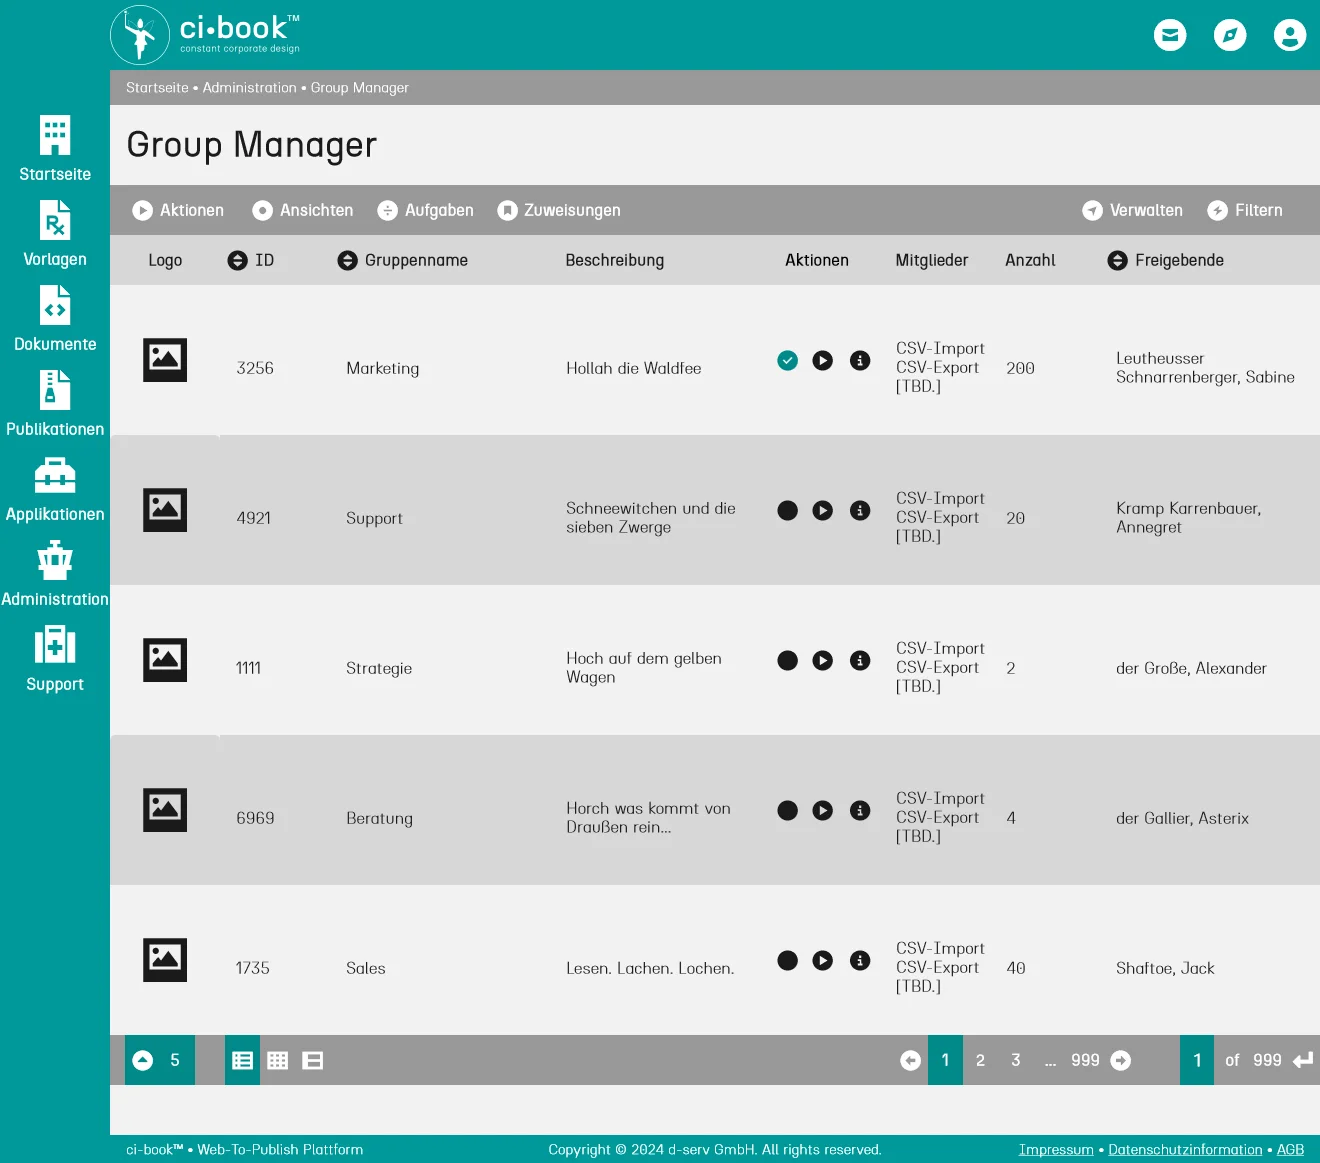Click the info icon for Sales
The image size is (1320, 1163).
(860, 960)
